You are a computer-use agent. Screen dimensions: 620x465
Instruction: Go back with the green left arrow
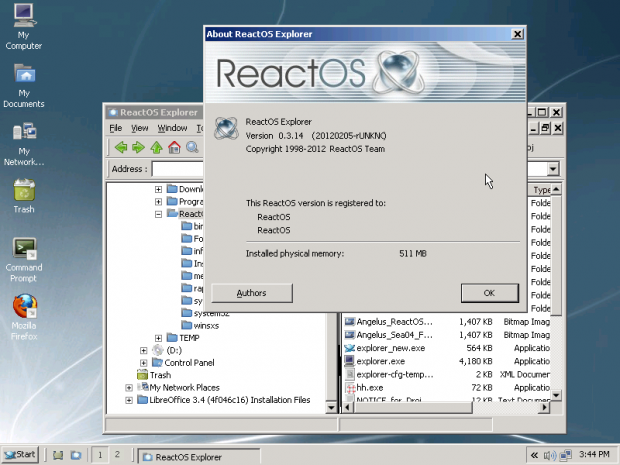pos(121,147)
